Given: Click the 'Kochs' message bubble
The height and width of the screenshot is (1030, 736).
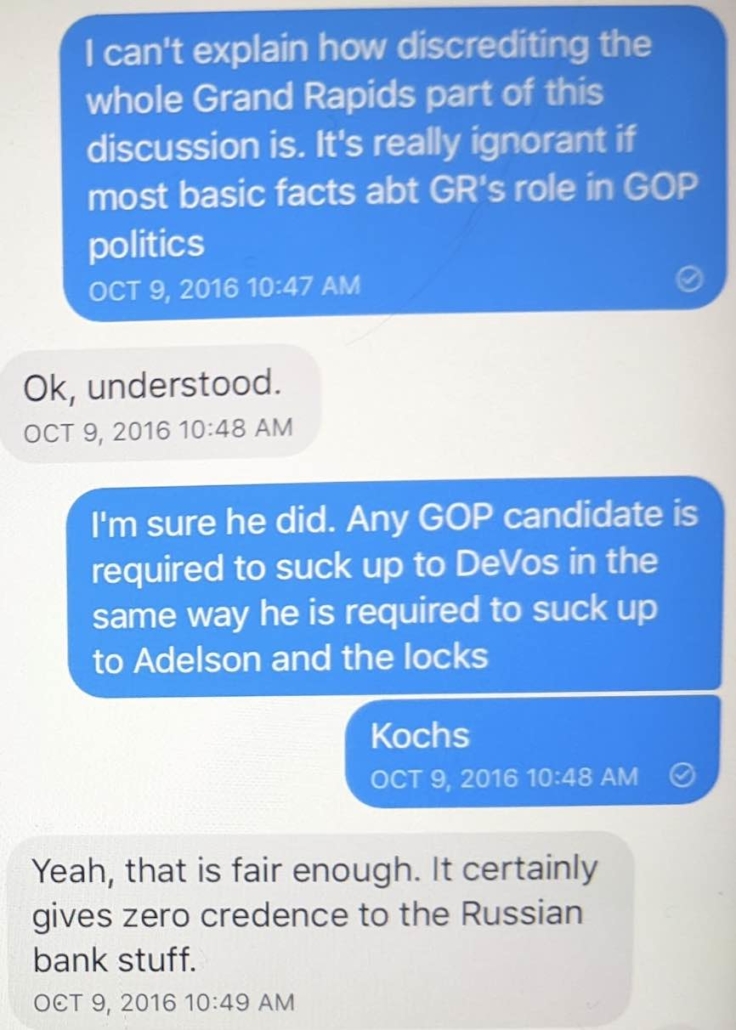Looking at the screenshot, I should click(x=533, y=751).
